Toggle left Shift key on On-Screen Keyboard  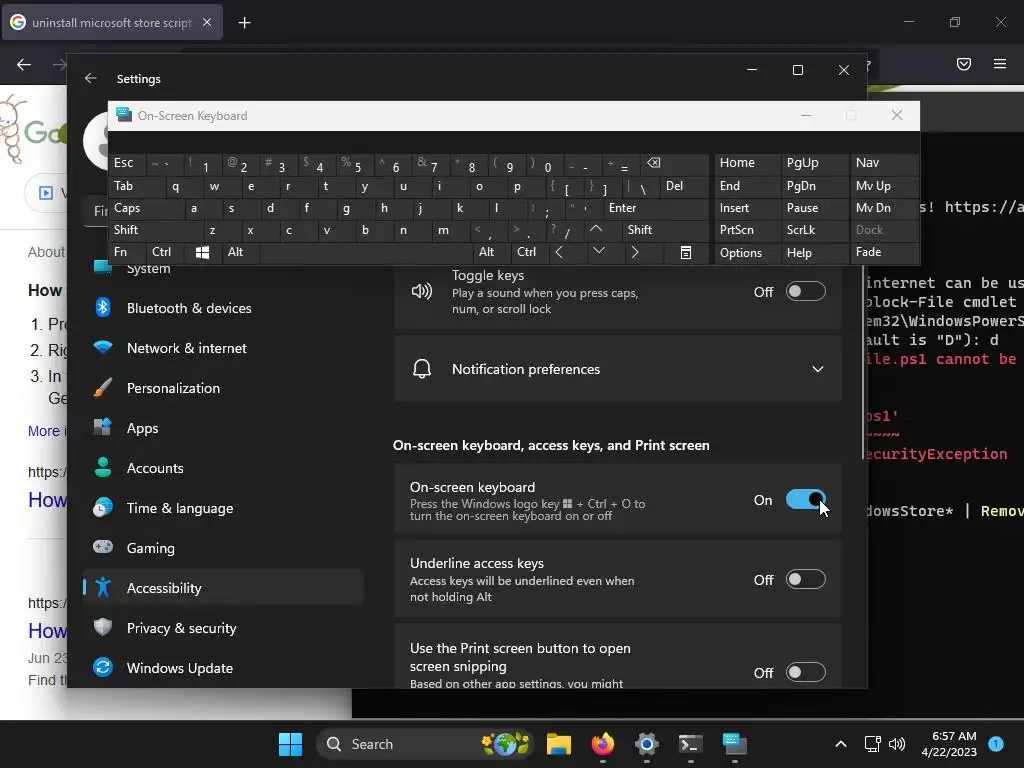(155, 230)
